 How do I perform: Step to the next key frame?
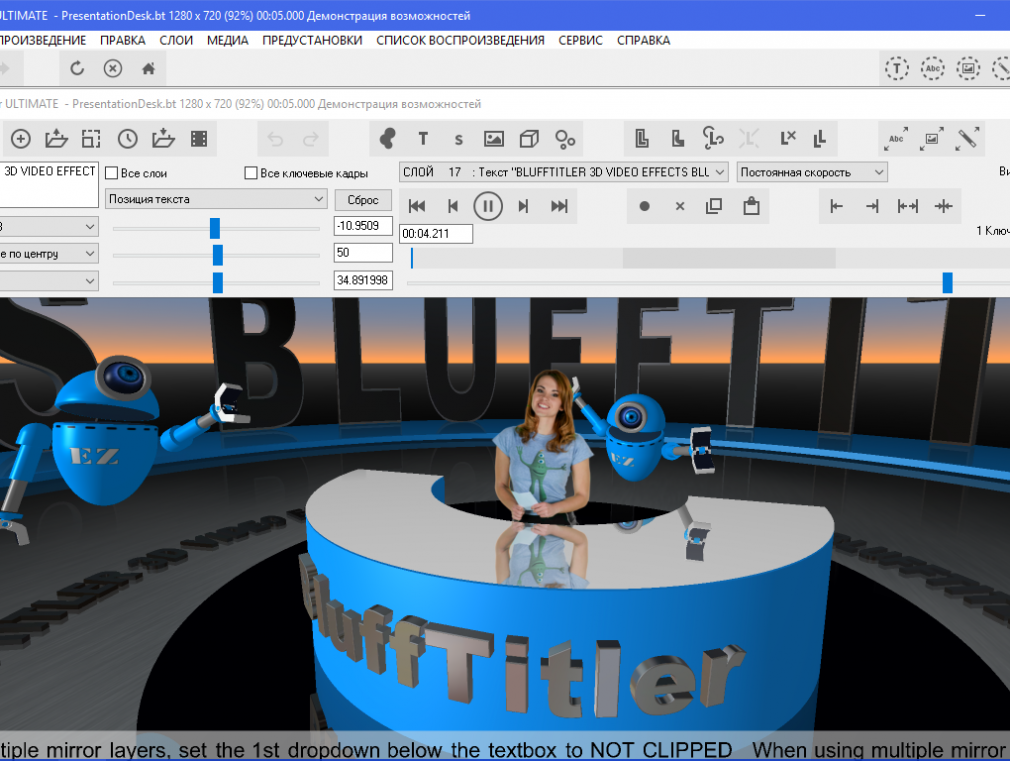pyautogui.click(x=523, y=206)
